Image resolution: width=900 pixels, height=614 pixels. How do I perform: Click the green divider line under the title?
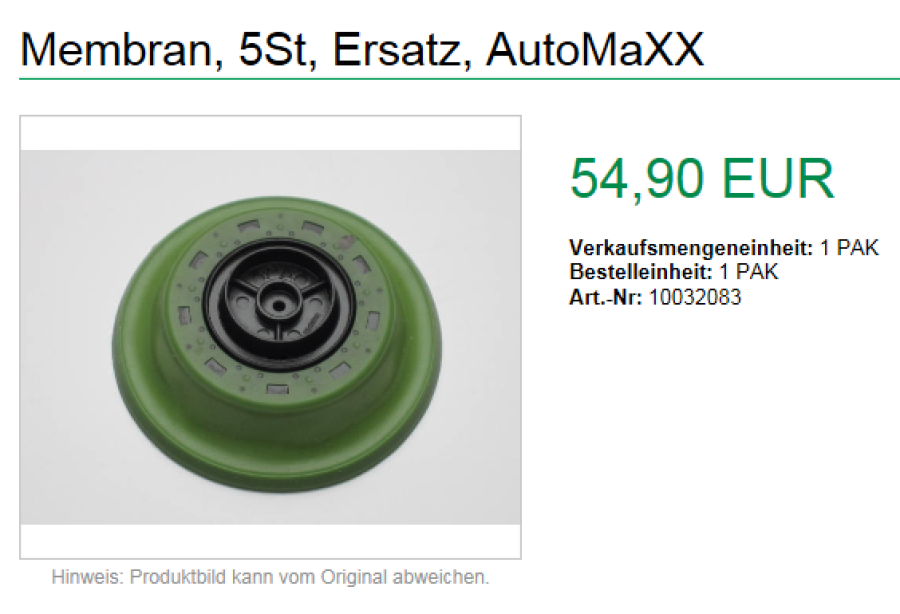(x=459, y=79)
